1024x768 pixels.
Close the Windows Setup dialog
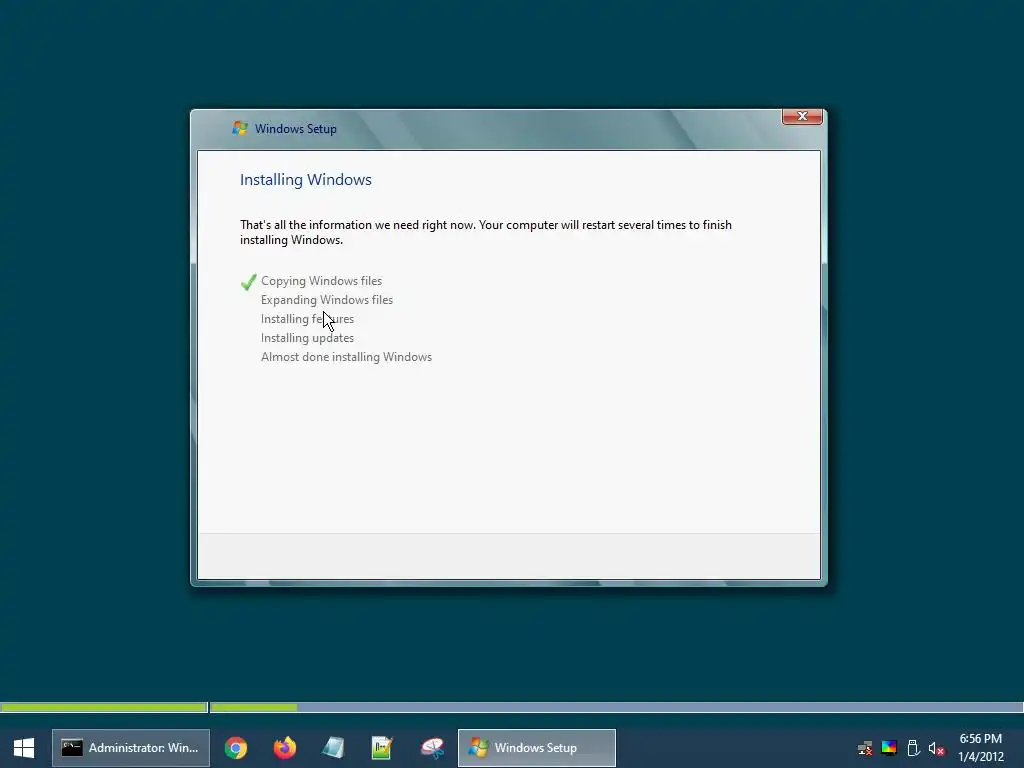(x=802, y=116)
